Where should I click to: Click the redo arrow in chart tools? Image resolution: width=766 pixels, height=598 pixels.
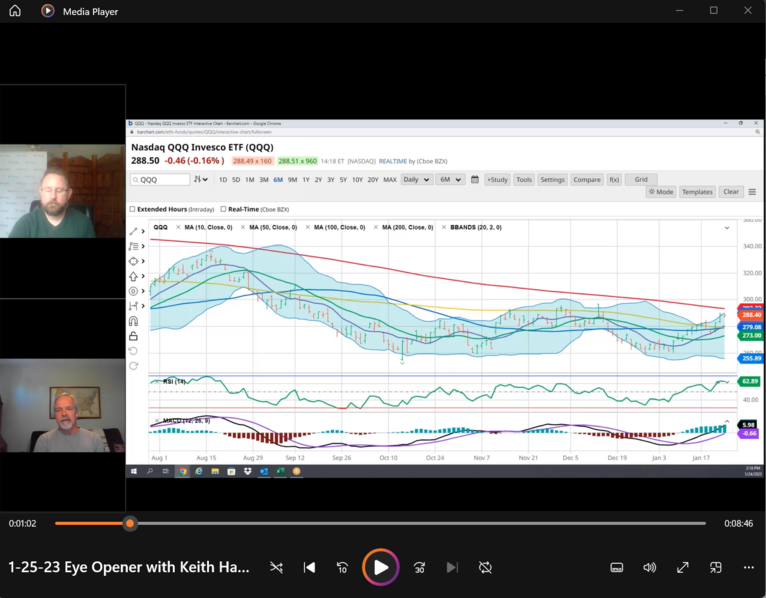(133, 366)
